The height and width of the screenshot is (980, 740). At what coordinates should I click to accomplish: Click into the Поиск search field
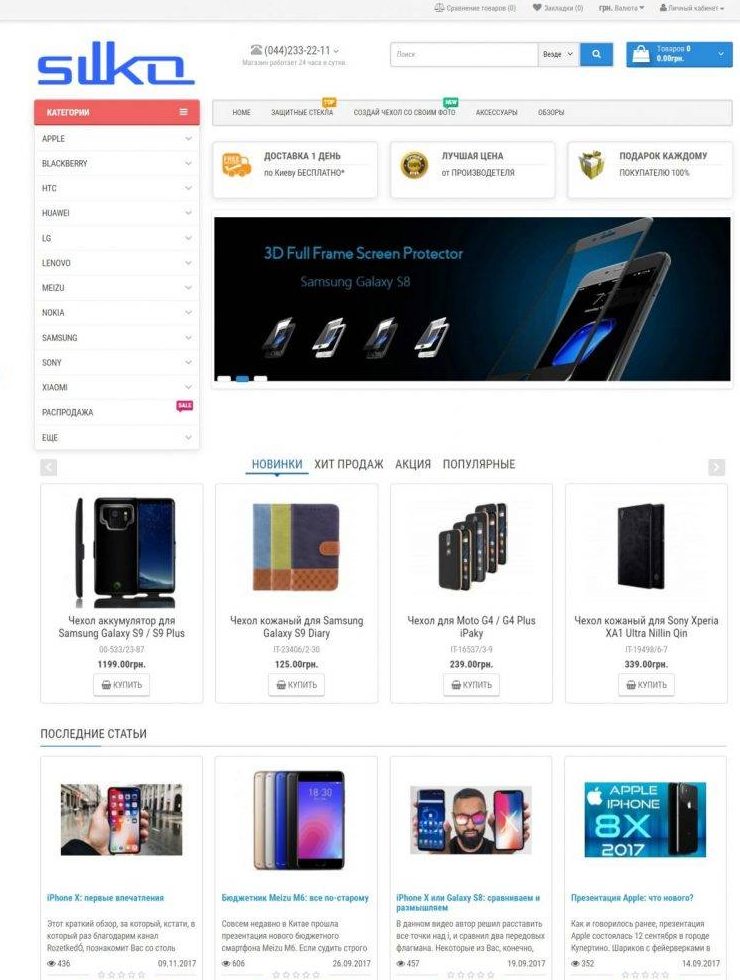(464, 54)
